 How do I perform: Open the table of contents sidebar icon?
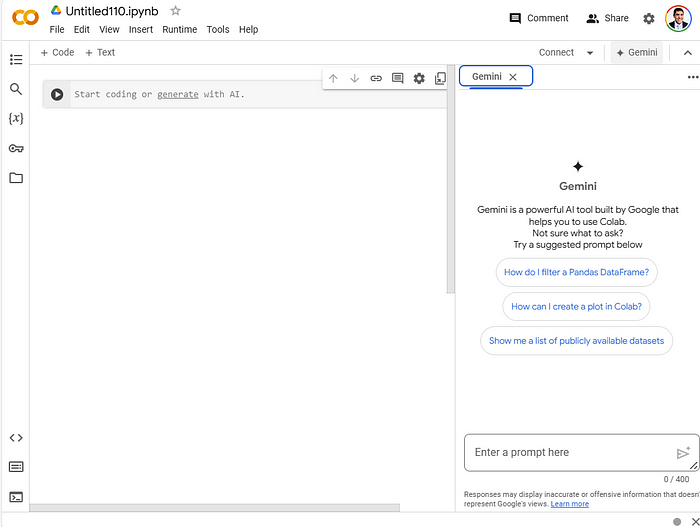[16, 59]
